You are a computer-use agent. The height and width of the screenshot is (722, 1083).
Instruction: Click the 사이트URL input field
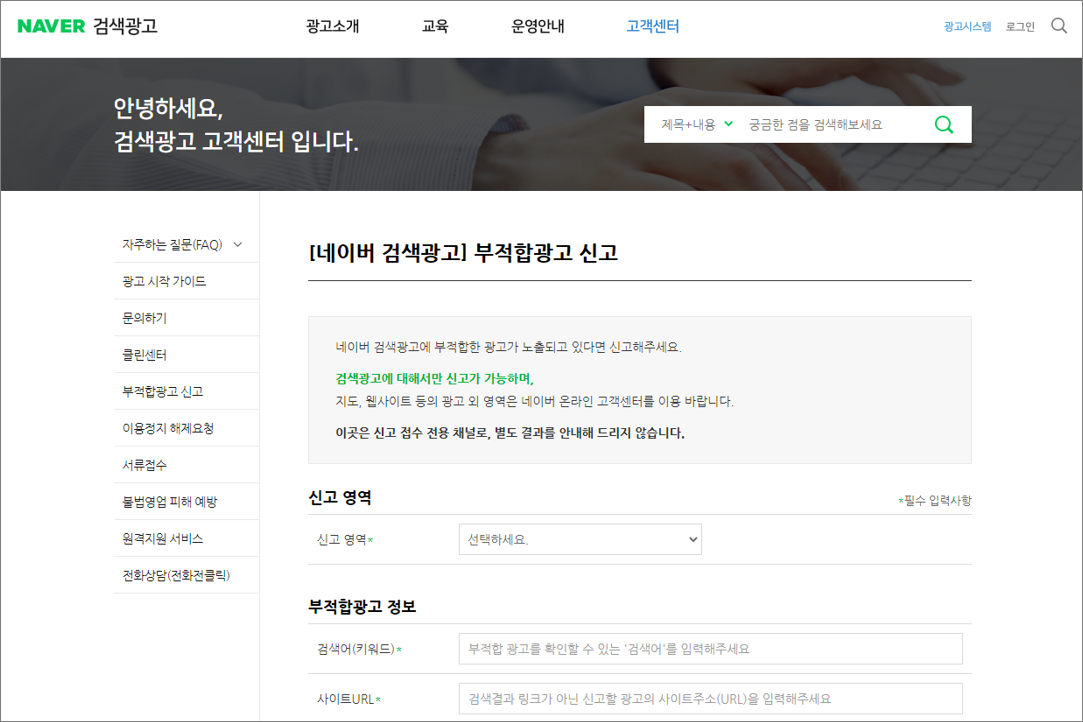point(710,698)
